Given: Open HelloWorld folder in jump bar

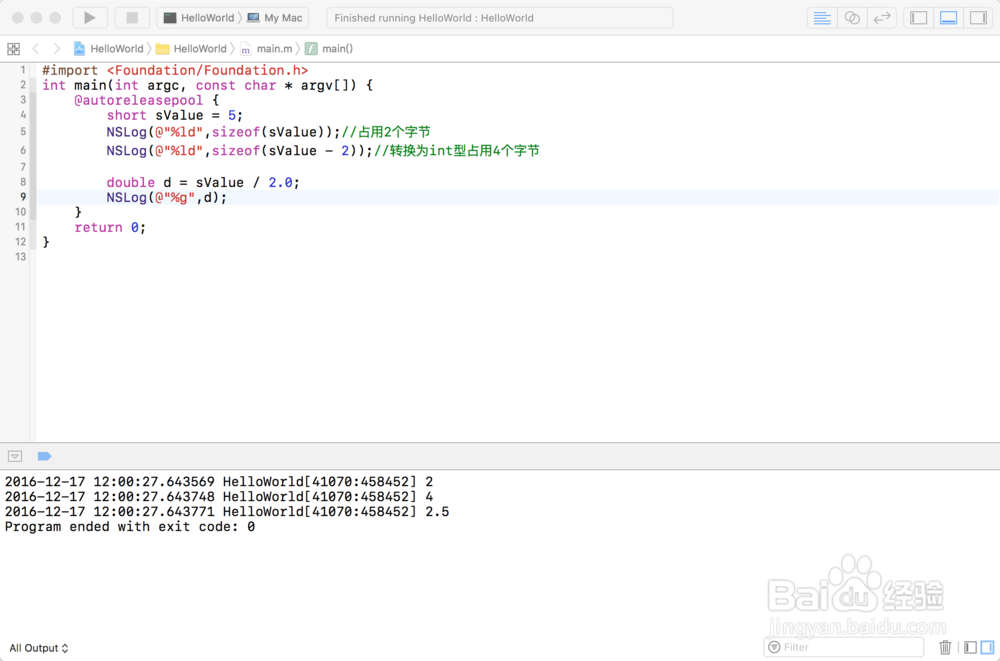Looking at the screenshot, I should 191,48.
